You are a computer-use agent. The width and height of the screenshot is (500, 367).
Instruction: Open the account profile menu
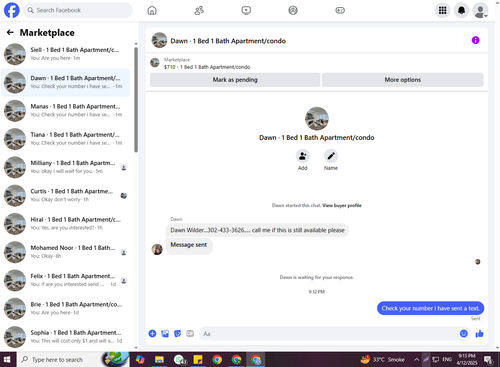click(480, 11)
